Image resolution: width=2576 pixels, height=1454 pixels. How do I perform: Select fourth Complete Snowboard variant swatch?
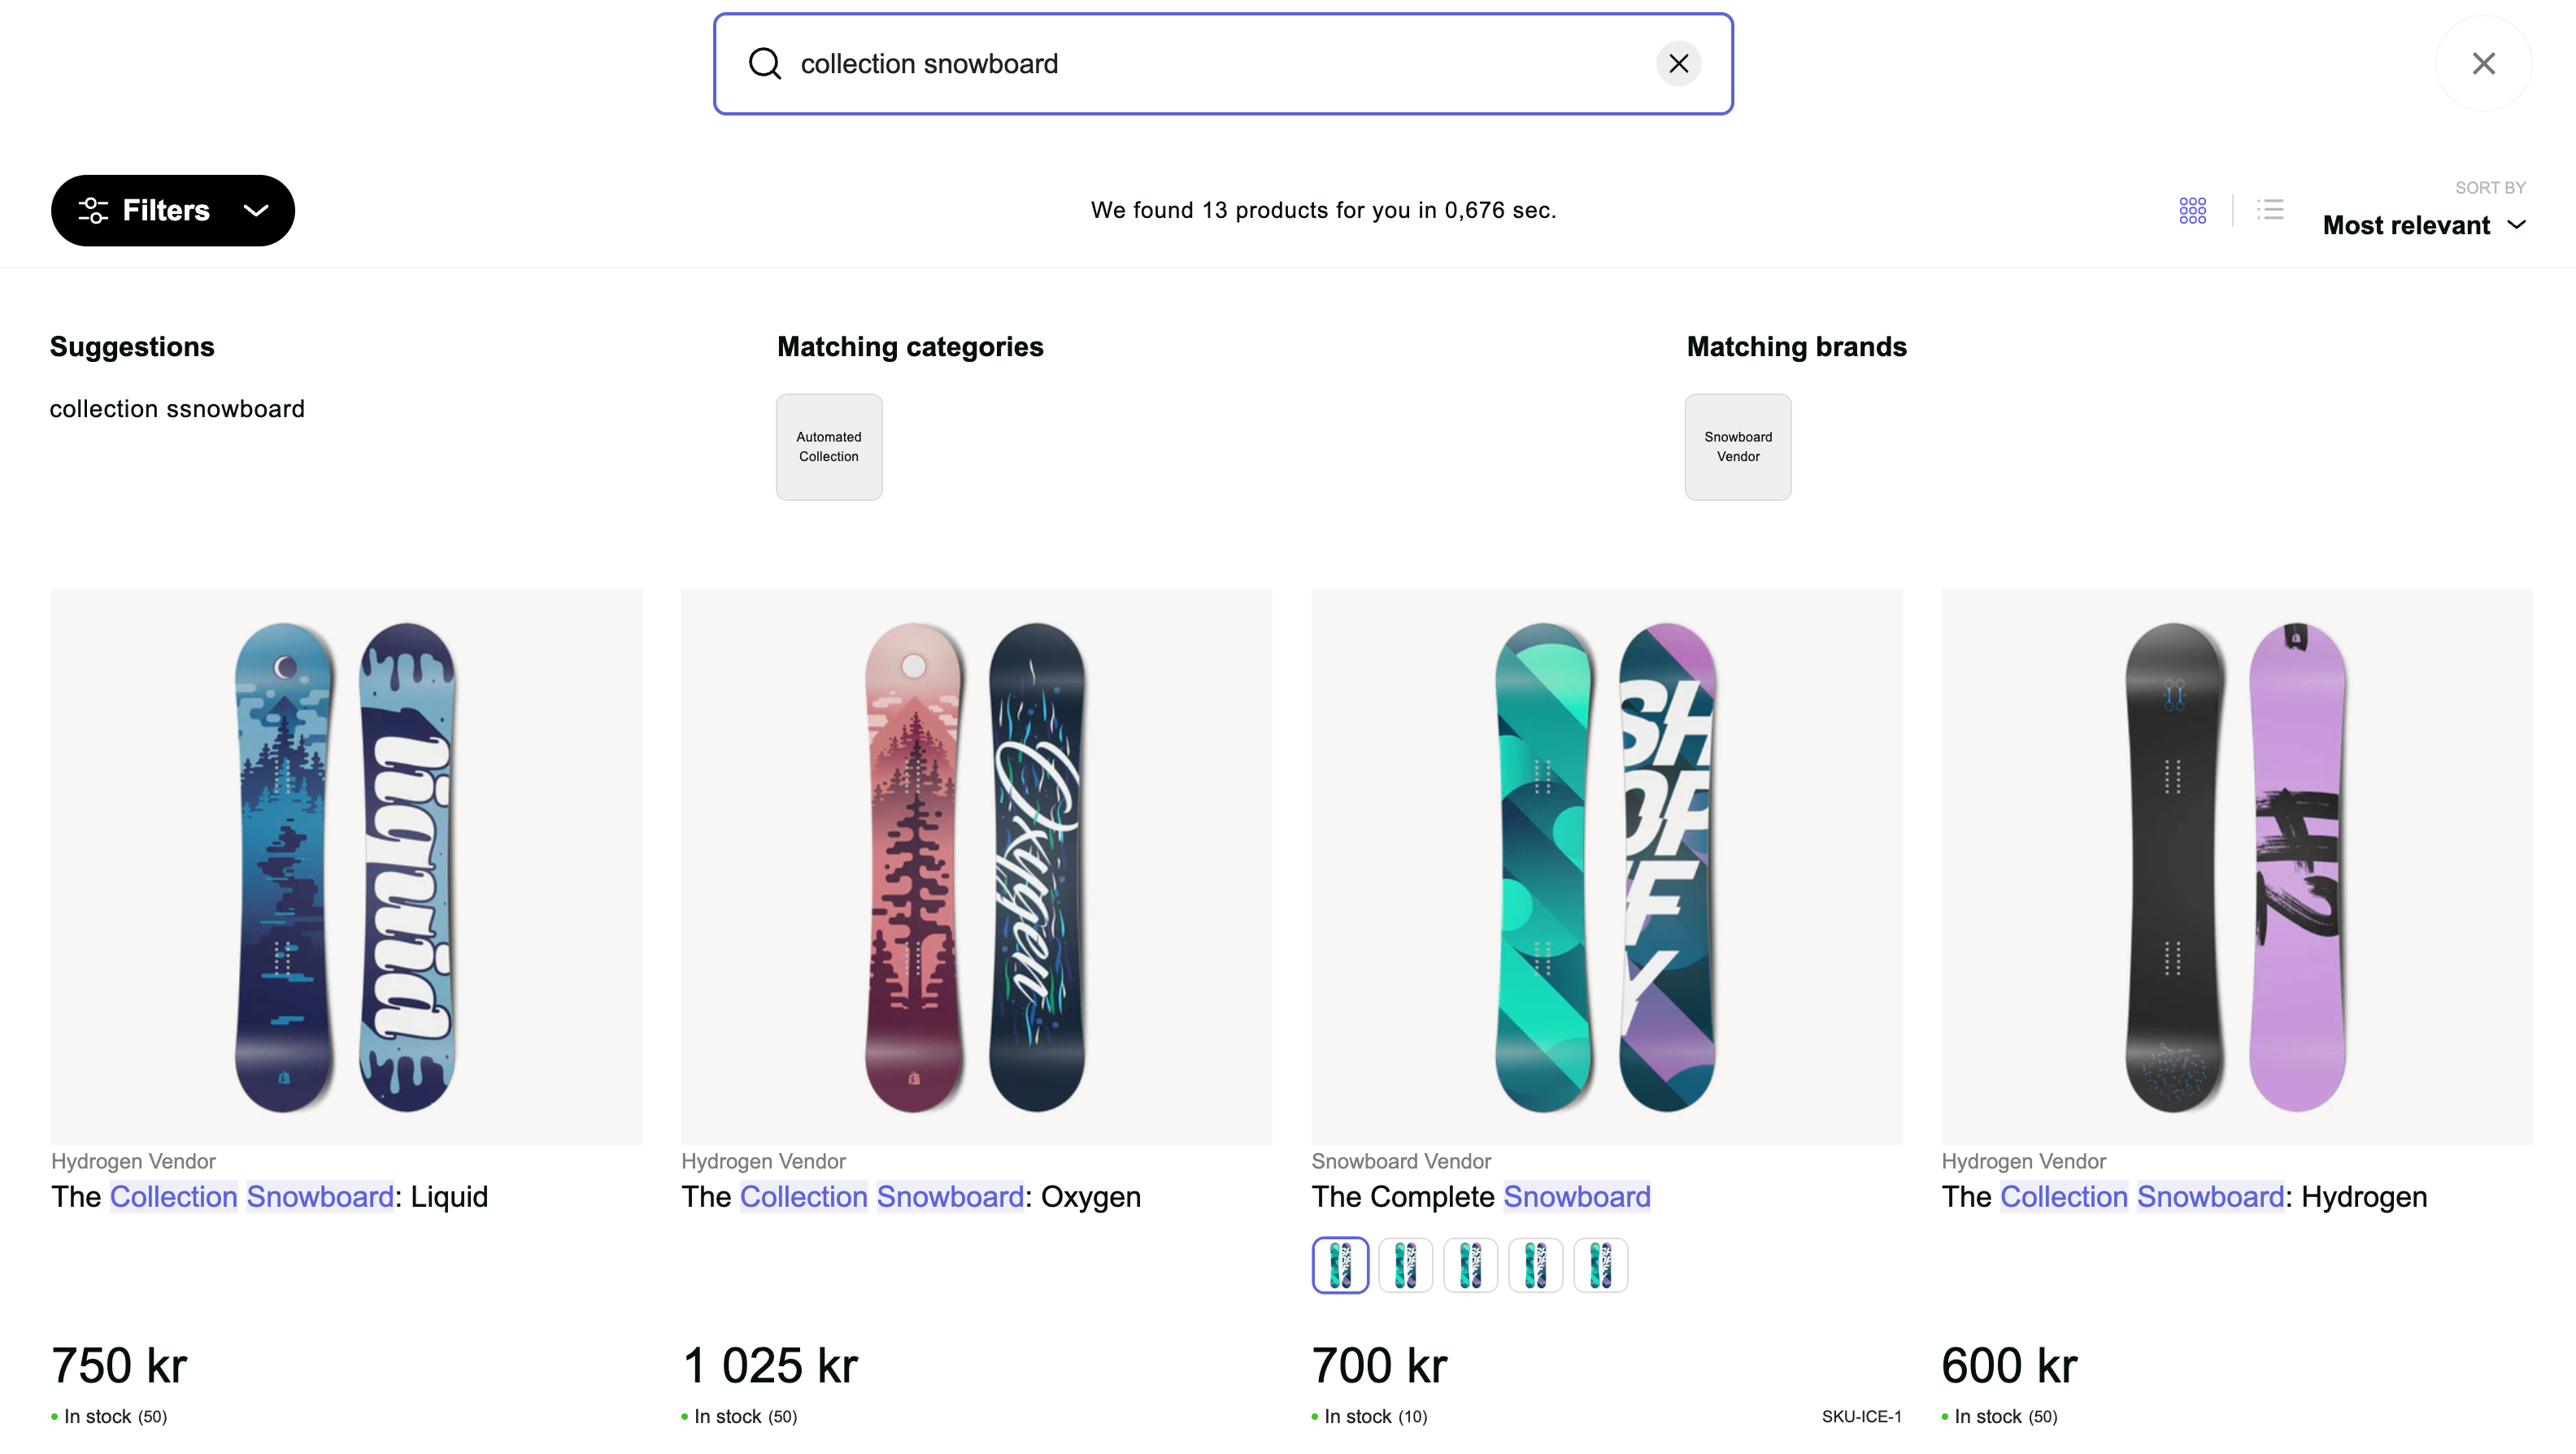1535,1265
